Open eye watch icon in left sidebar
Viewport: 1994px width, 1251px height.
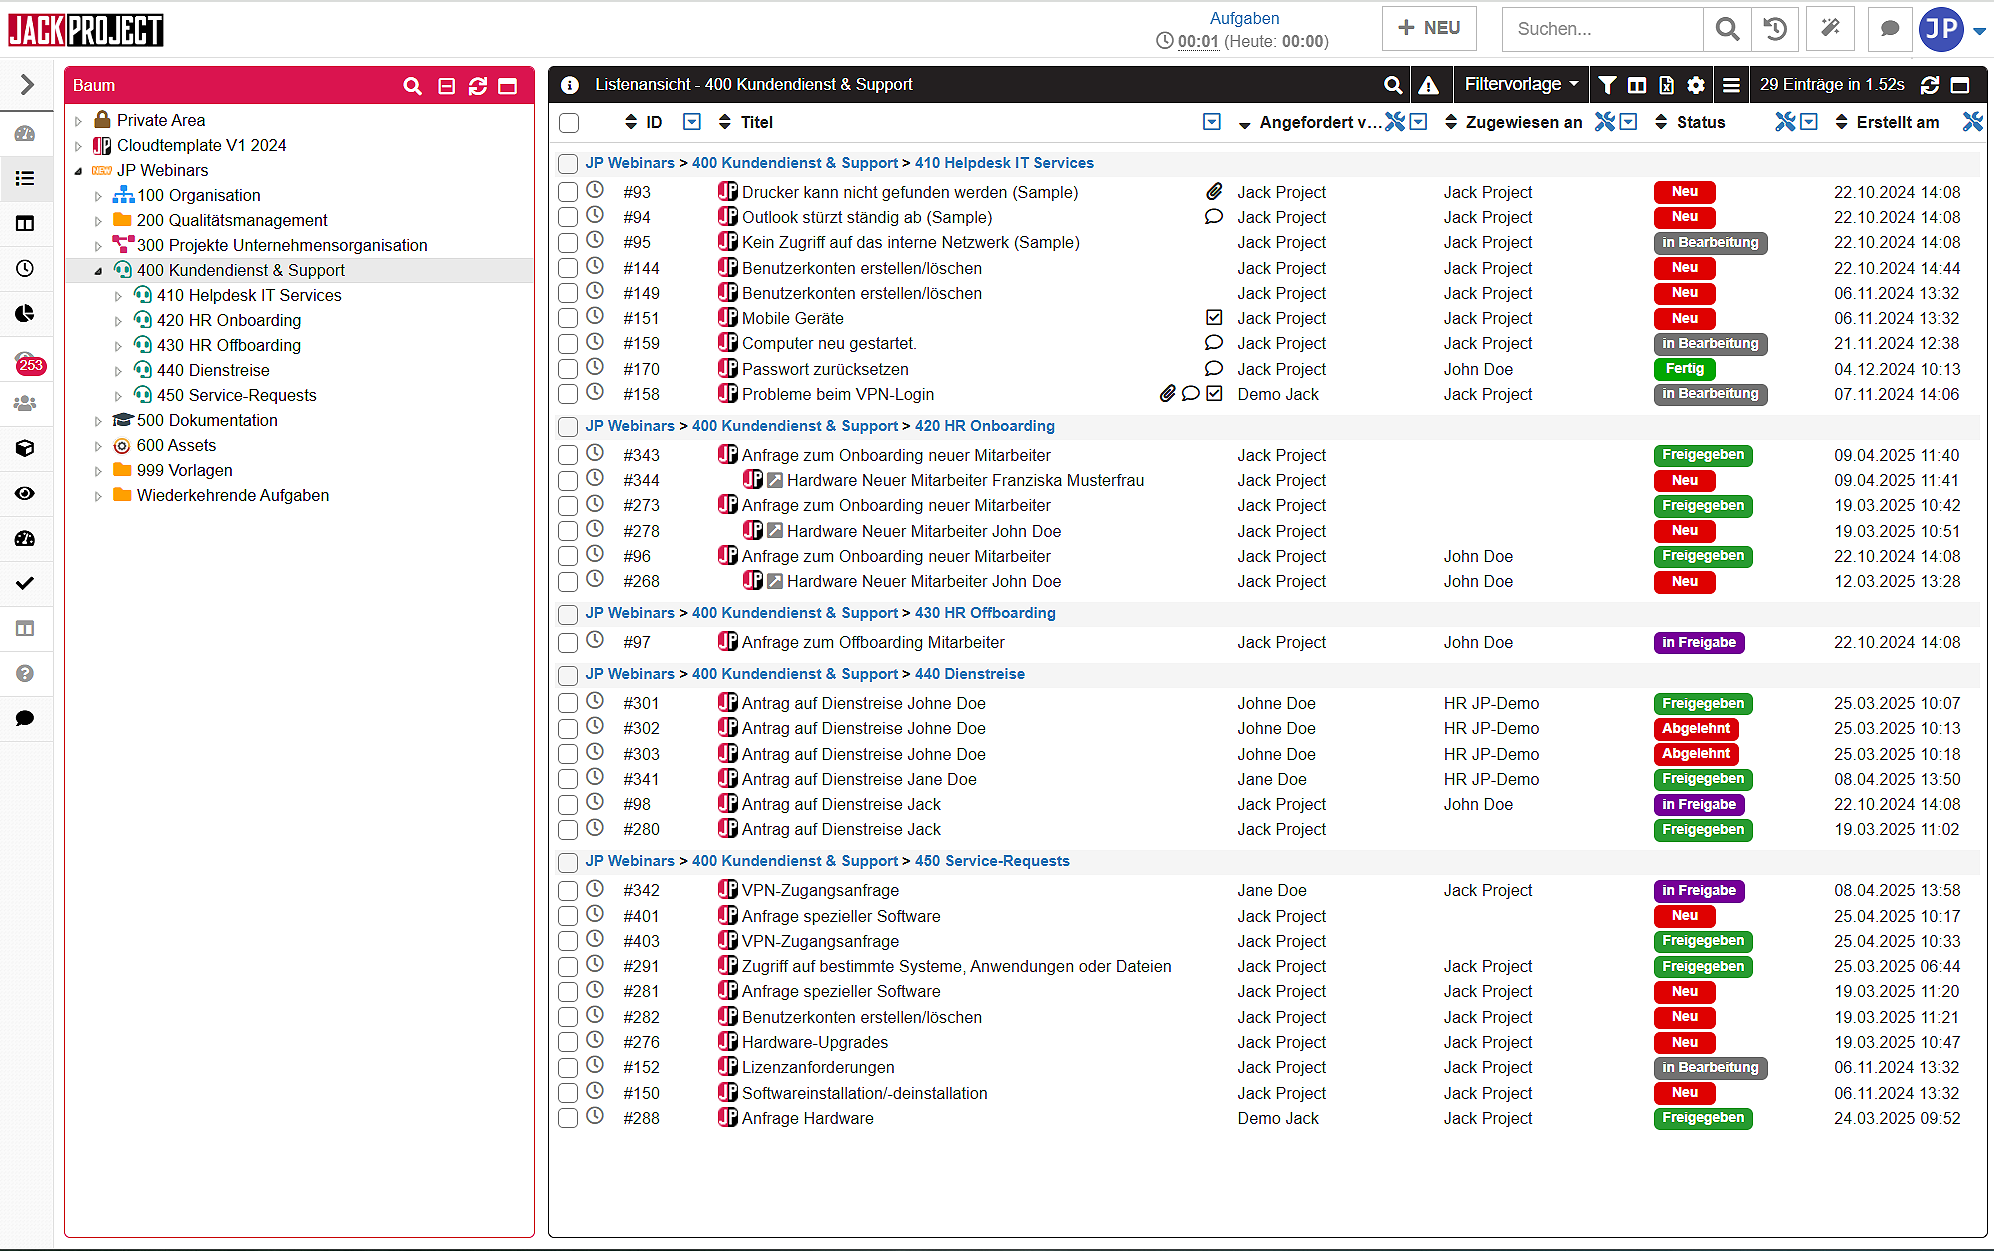25,493
